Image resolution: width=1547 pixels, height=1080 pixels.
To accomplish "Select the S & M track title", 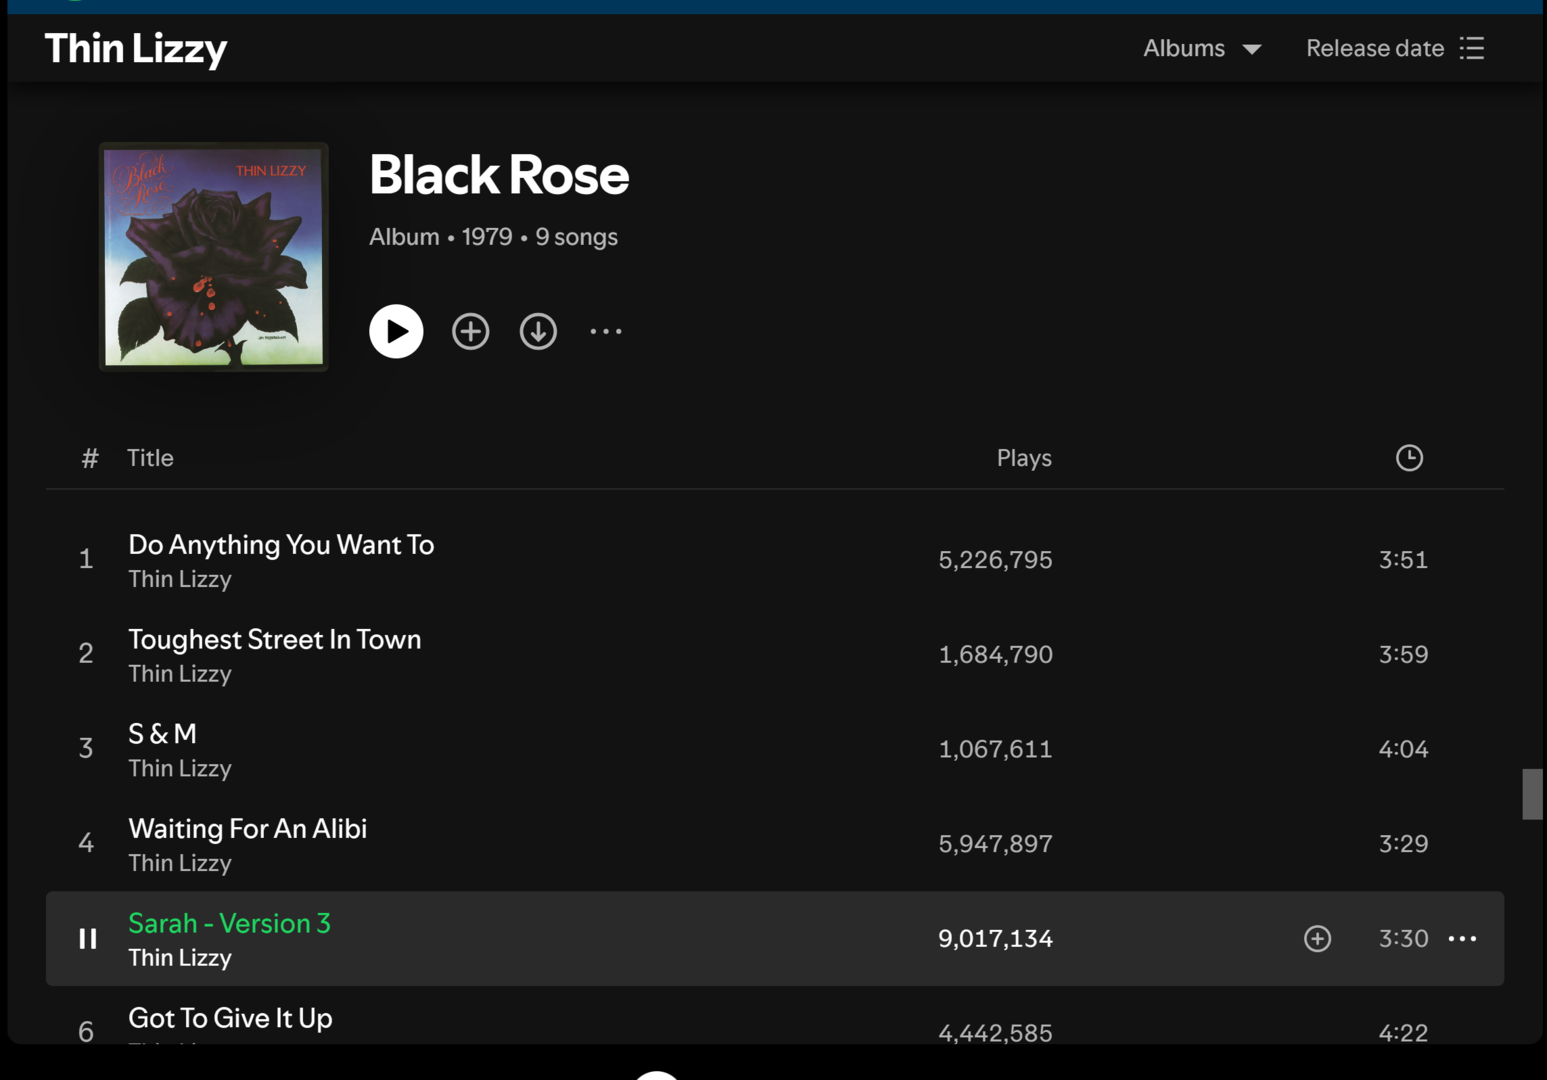I will tap(162, 733).
